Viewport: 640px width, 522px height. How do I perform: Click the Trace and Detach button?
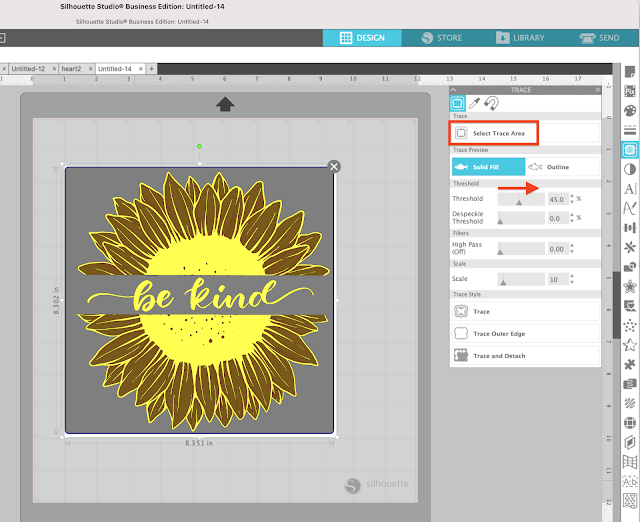[x=525, y=355]
